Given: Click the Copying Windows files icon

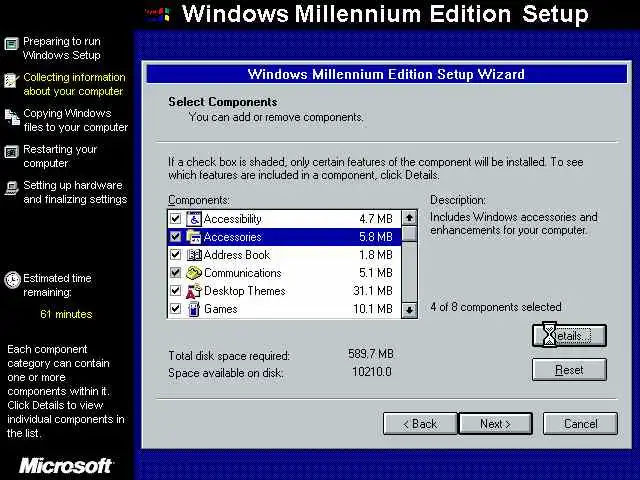Looking at the screenshot, I should click(x=12, y=117).
